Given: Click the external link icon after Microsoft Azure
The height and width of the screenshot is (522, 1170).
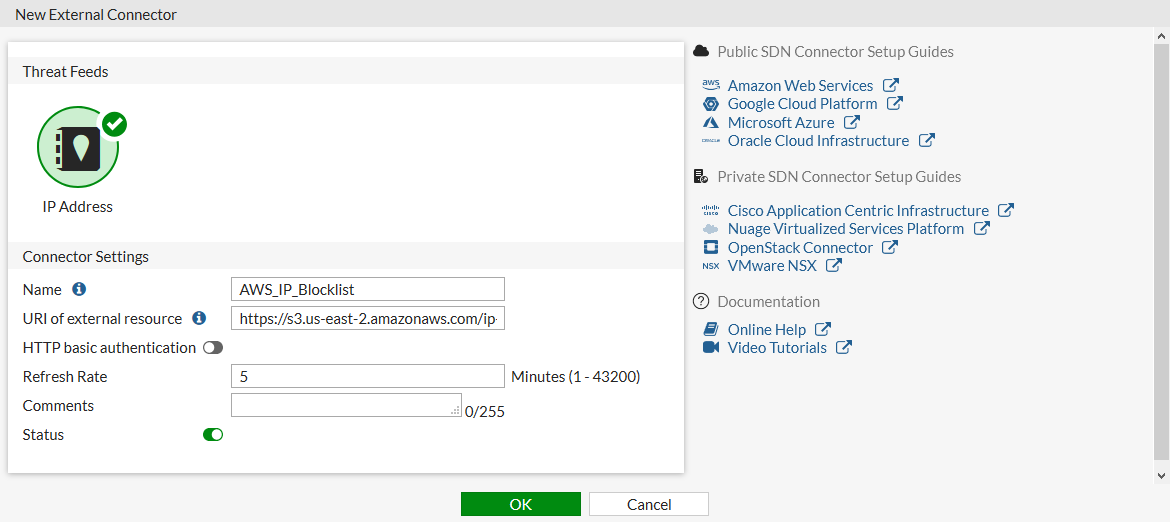Looking at the screenshot, I should coord(852,122).
